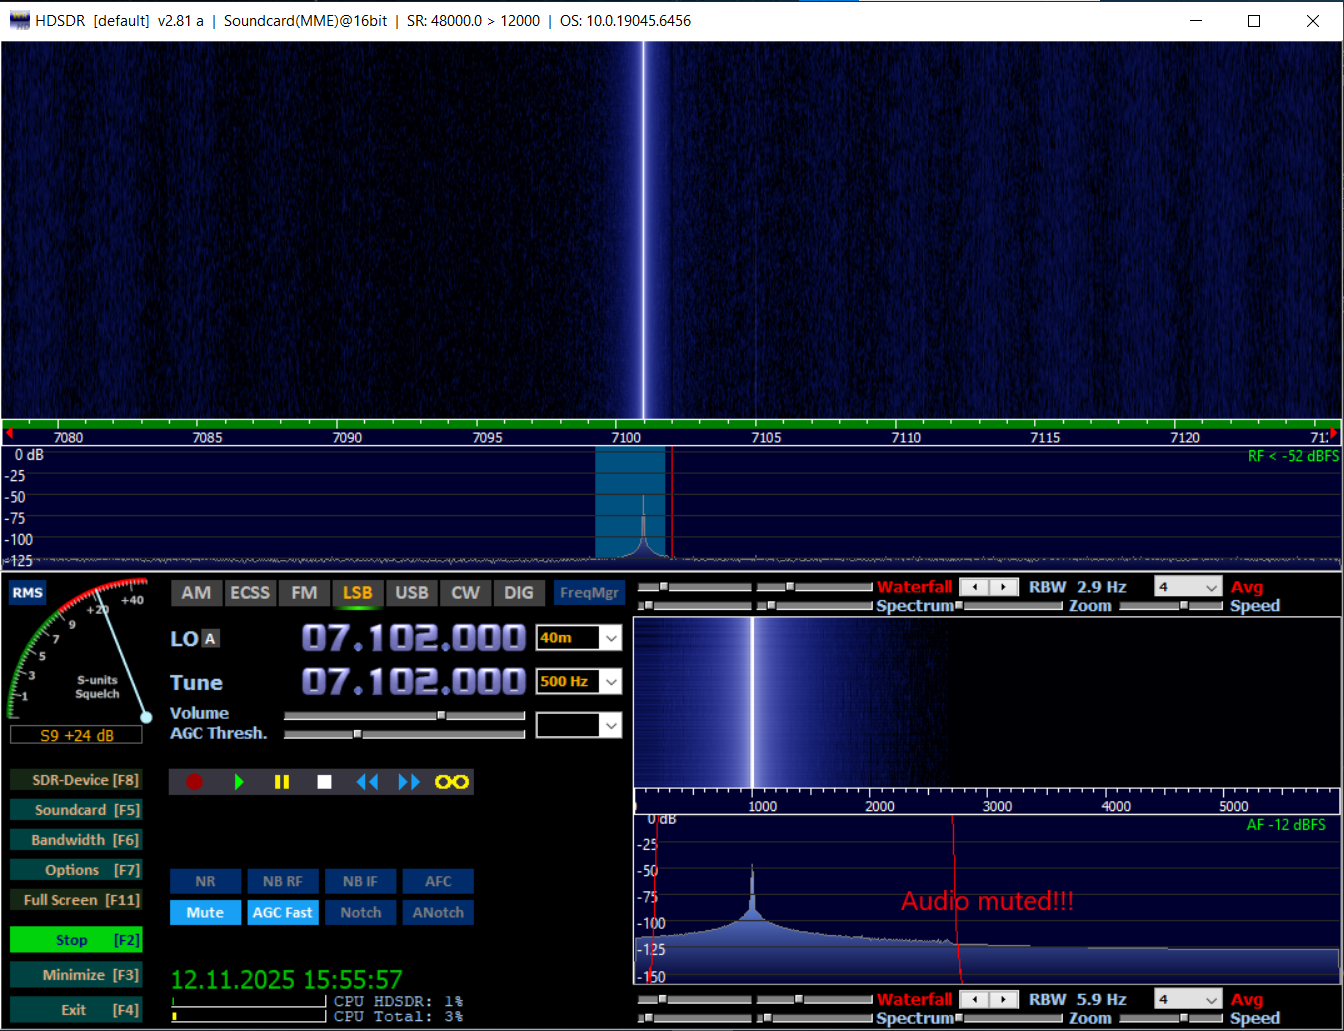Image resolution: width=1344 pixels, height=1031 pixels.
Task: Enable NR noise reduction
Action: [x=205, y=881]
